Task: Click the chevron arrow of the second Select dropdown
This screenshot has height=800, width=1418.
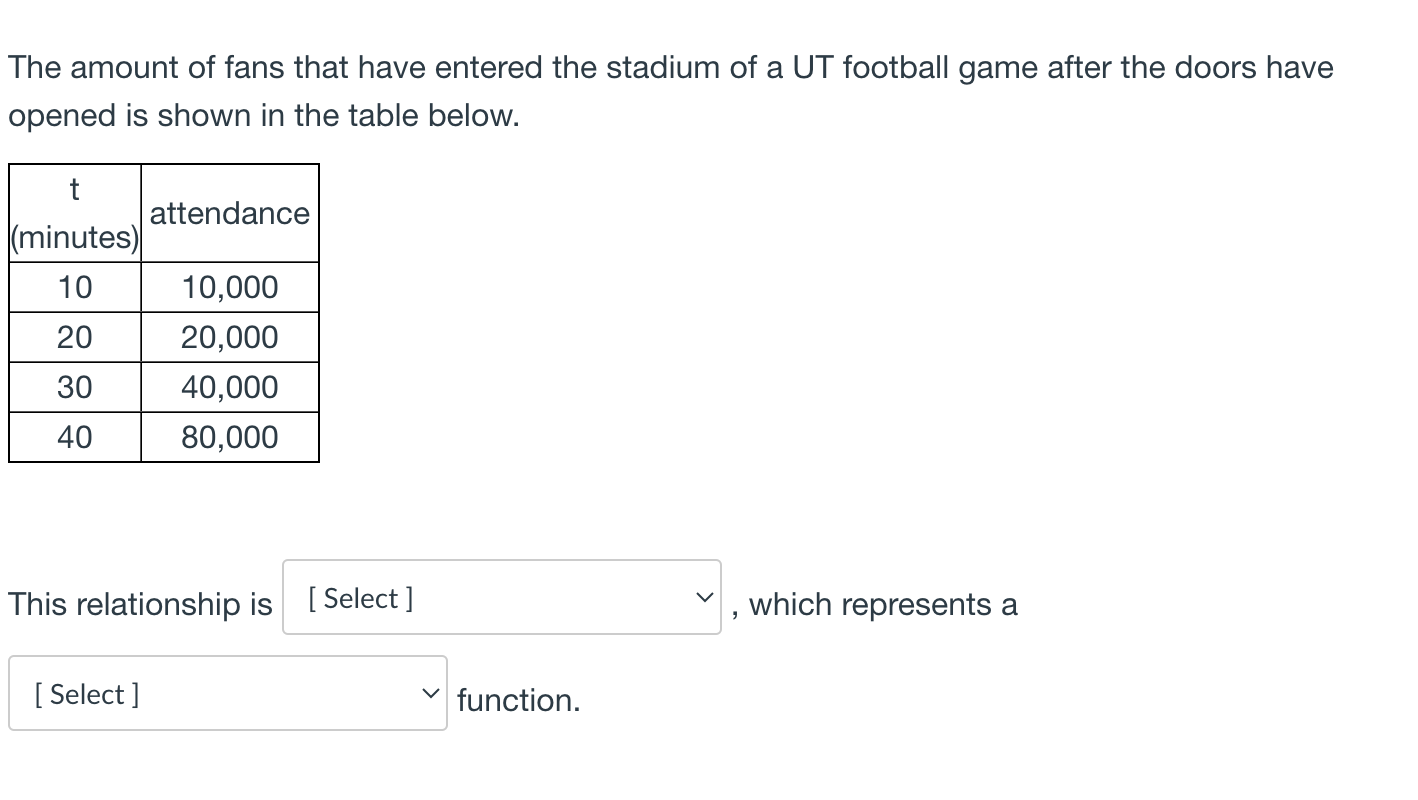Action: pyautogui.click(x=431, y=694)
